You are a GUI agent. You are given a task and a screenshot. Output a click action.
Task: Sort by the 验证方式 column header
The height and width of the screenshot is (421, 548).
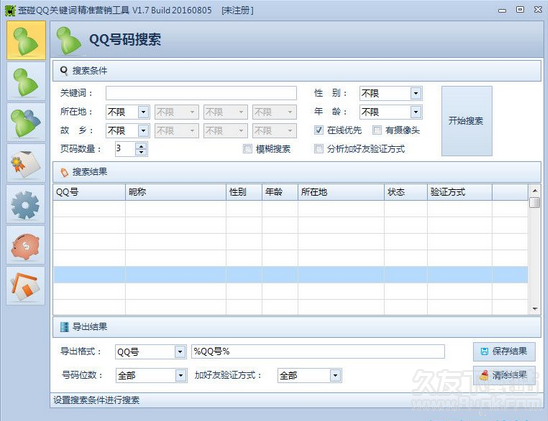coord(460,193)
